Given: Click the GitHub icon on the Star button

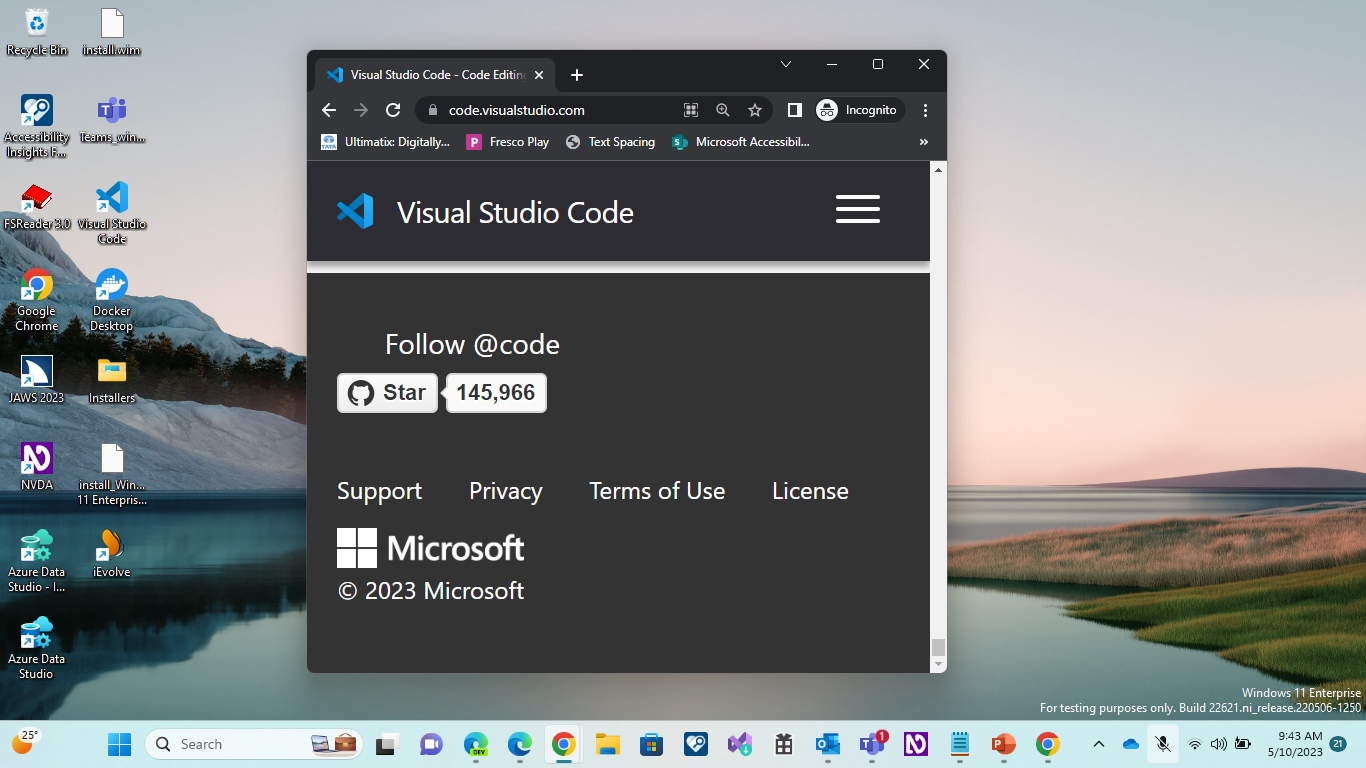Looking at the screenshot, I should click(360, 392).
